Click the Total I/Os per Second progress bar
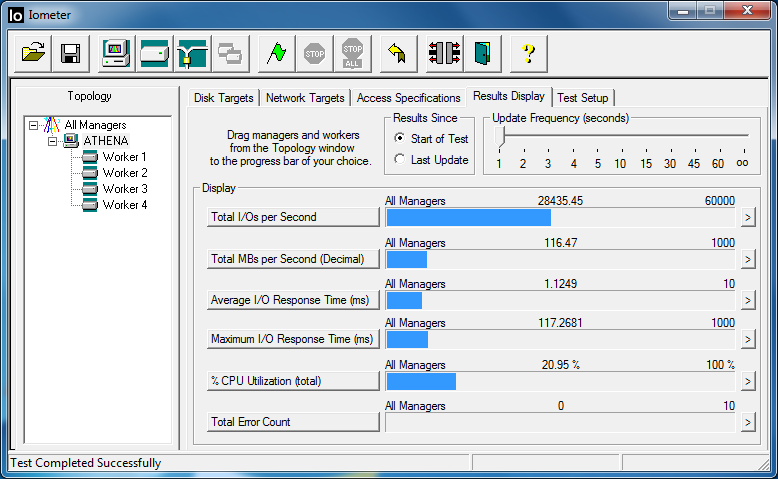The width and height of the screenshot is (778, 479). click(560, 217)
